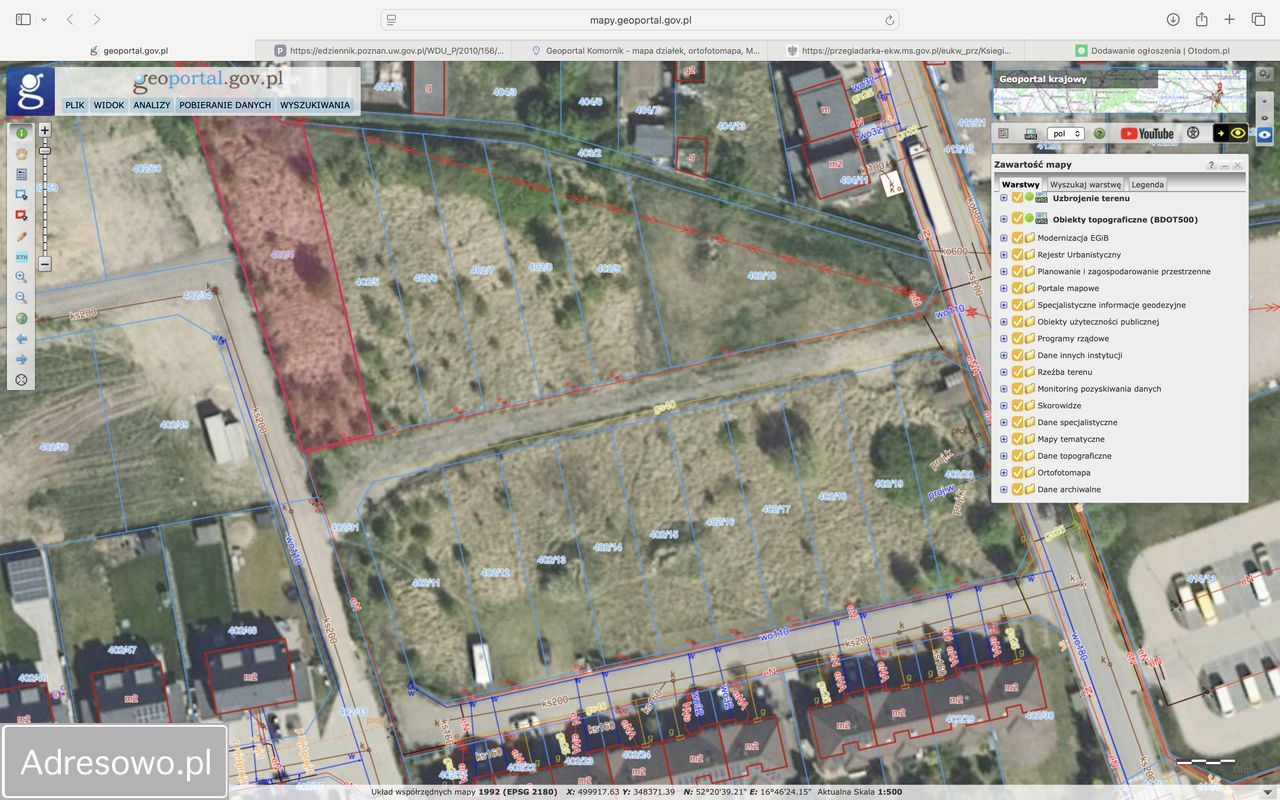
Task: Toggle Portale mapowe checkbox
Action: pos(1018,288)
